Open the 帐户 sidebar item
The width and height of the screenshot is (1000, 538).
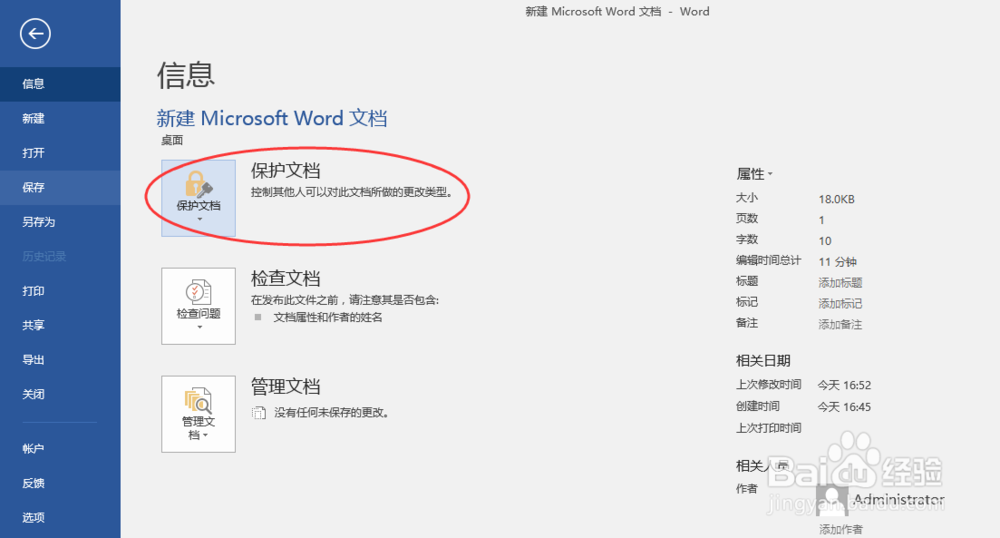point(60,449)
